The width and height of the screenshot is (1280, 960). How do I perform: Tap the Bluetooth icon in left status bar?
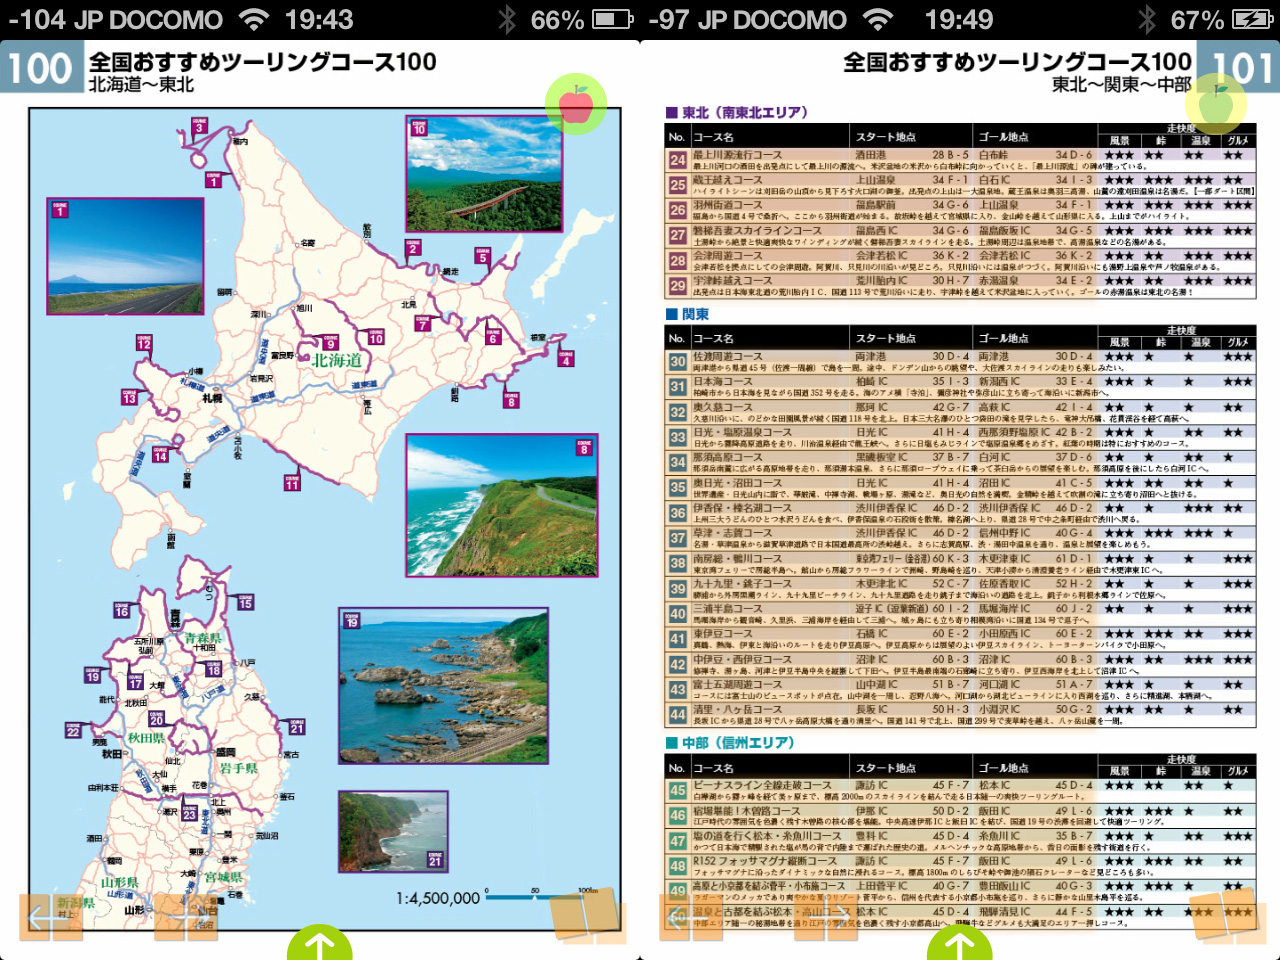click(x=507, y=19)
